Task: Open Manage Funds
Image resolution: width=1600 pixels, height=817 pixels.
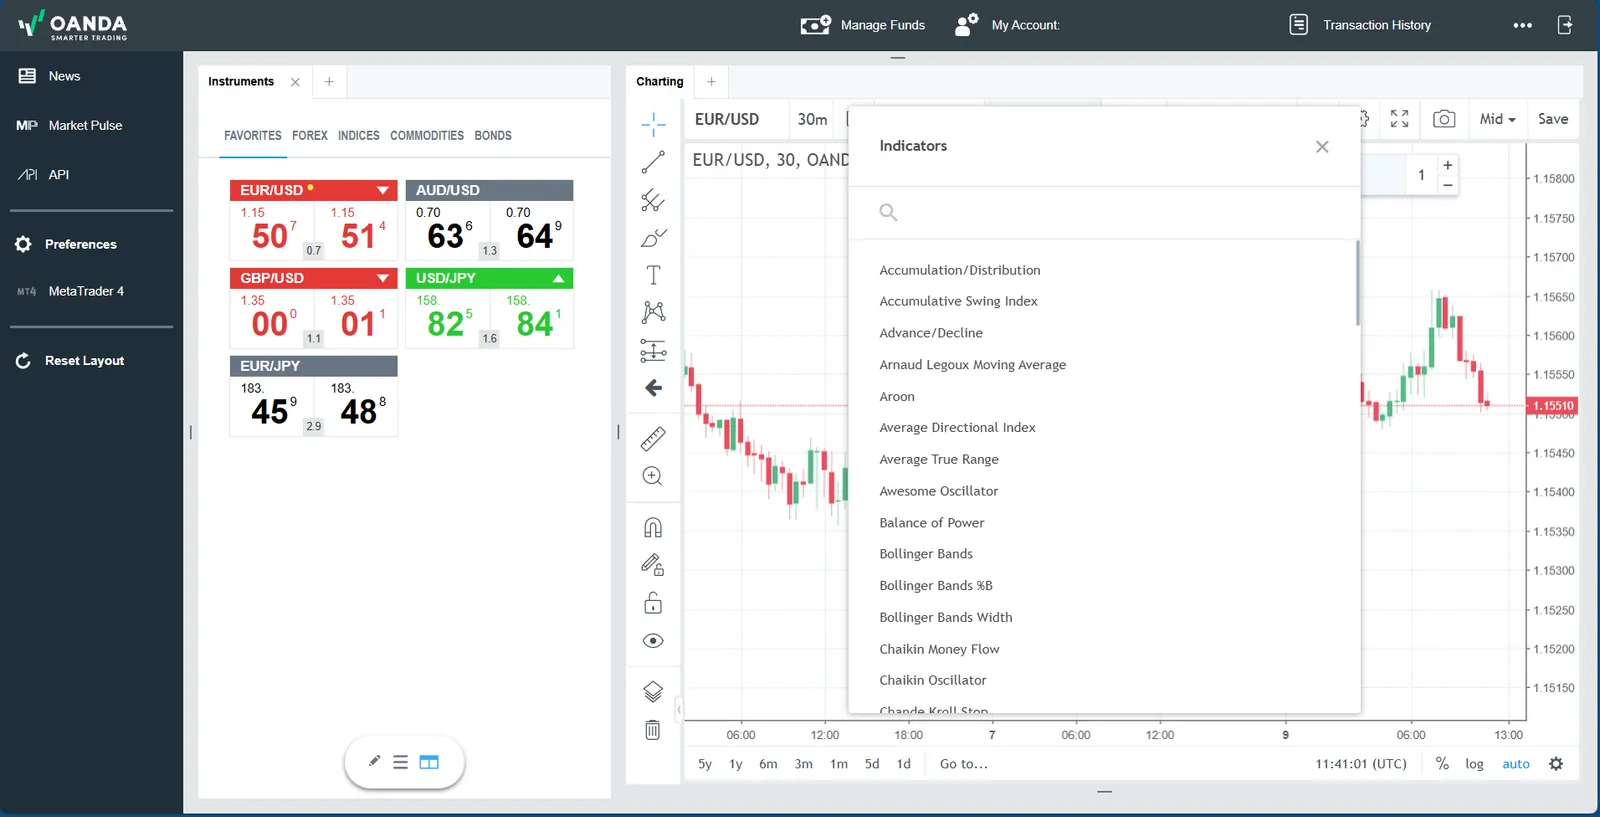Action: click(863, 25)
